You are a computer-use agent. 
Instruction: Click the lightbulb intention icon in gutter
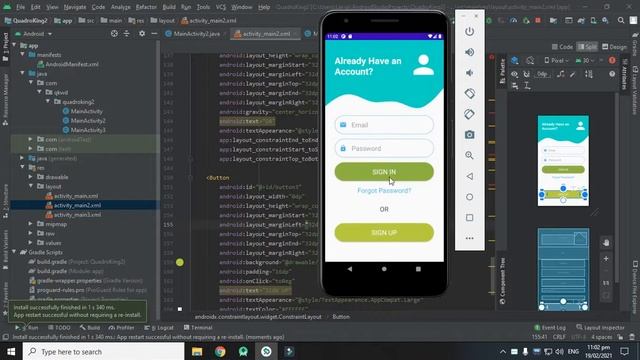(180, 262)
